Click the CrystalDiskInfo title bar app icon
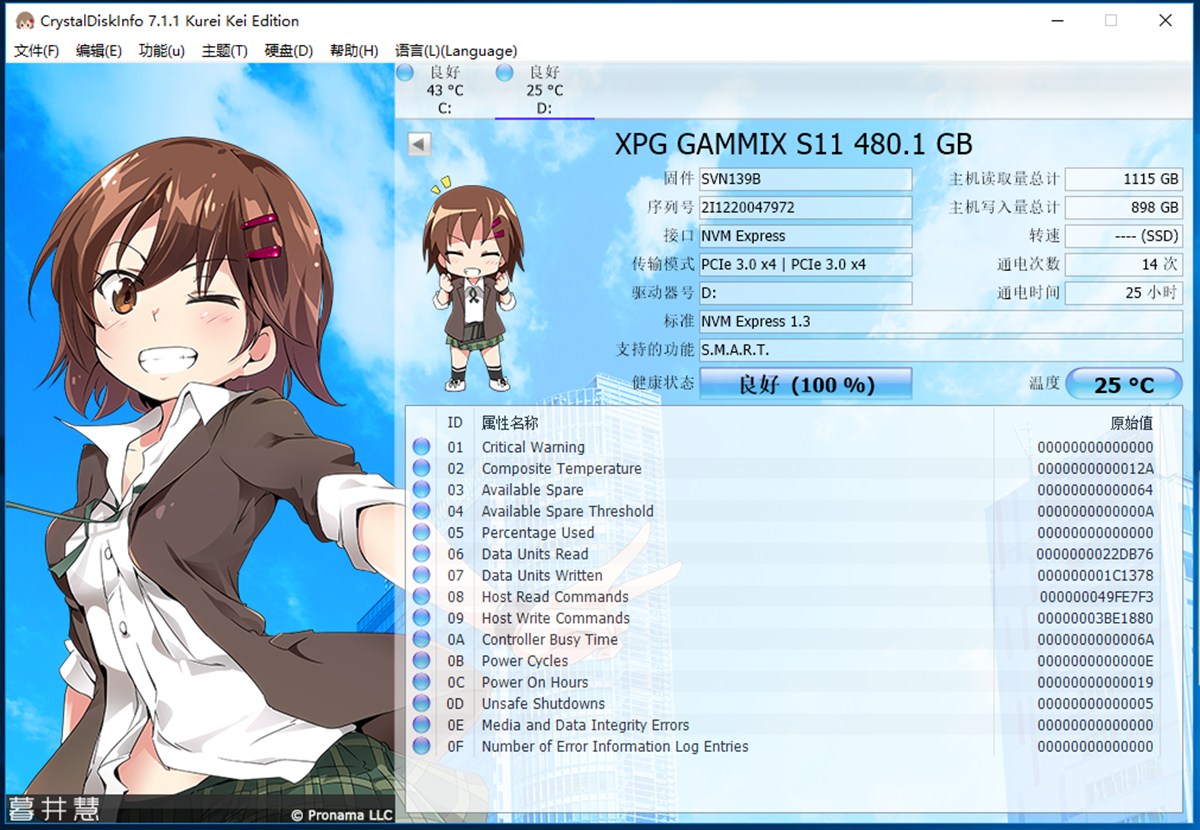 click(x=24, y=21)
